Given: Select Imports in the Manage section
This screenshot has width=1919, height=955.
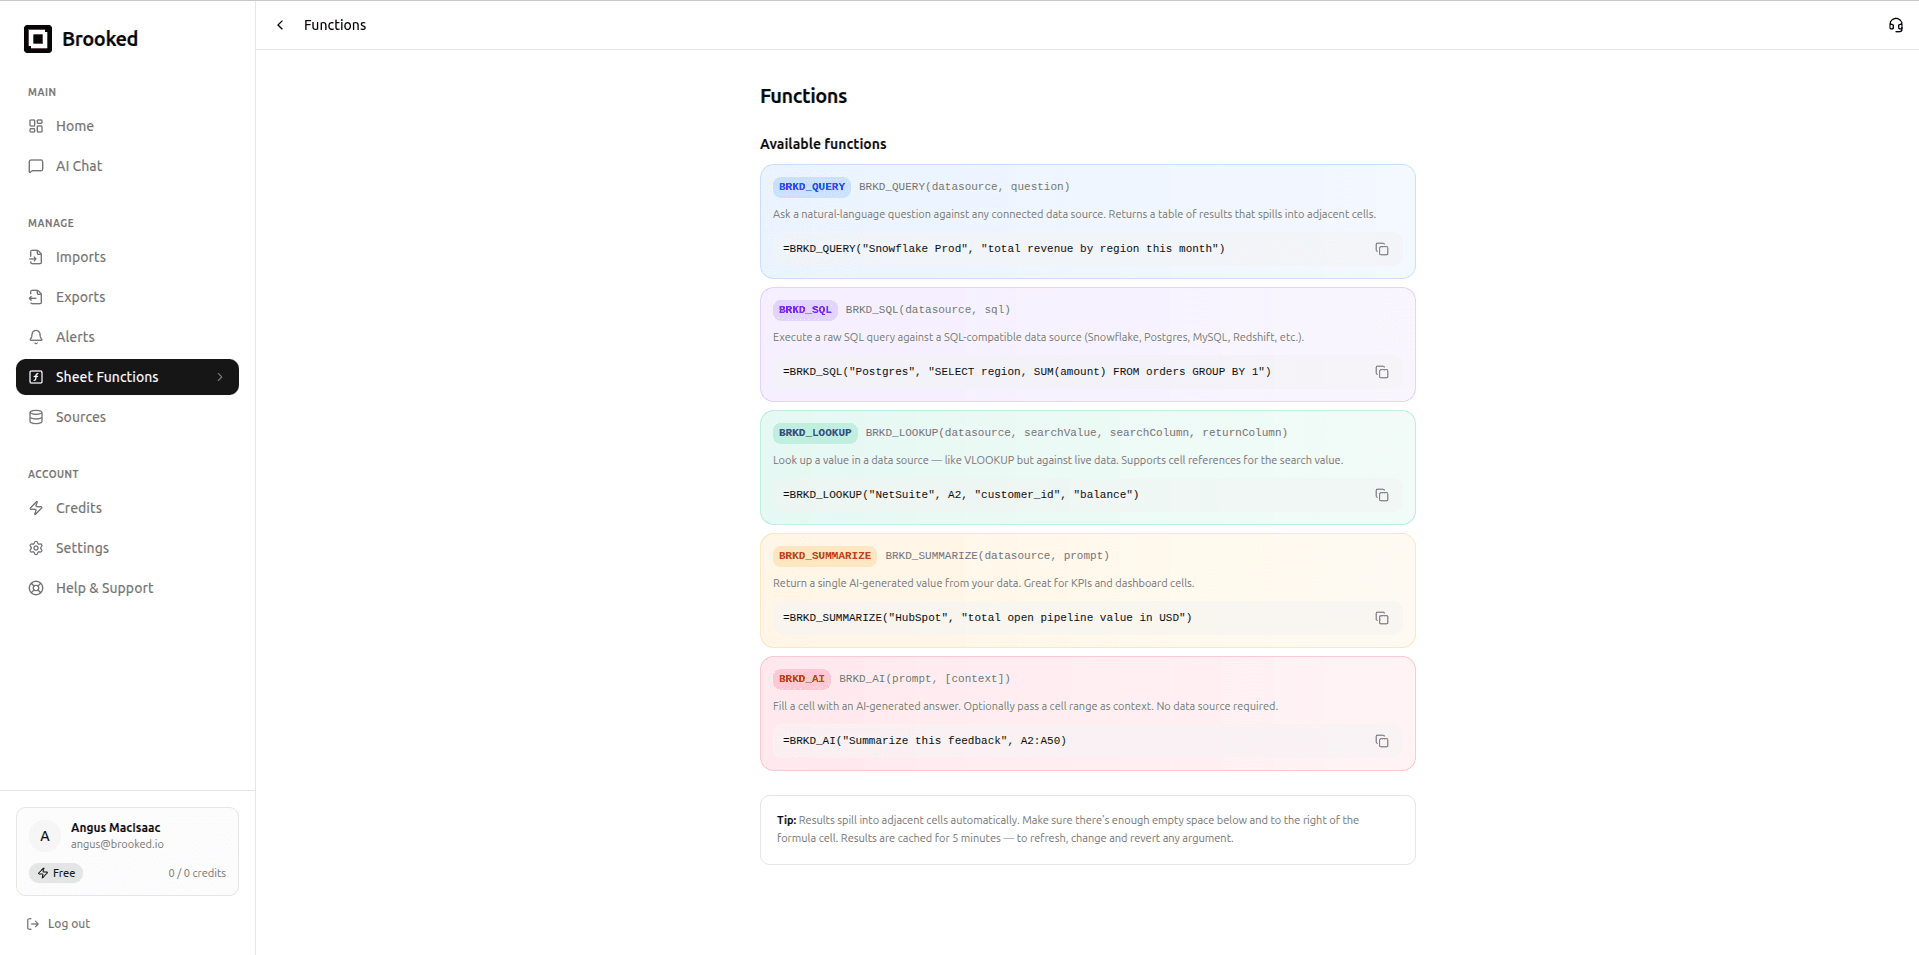Looking at the screenshot, I should pyautogui.click(x=127, y=257).
